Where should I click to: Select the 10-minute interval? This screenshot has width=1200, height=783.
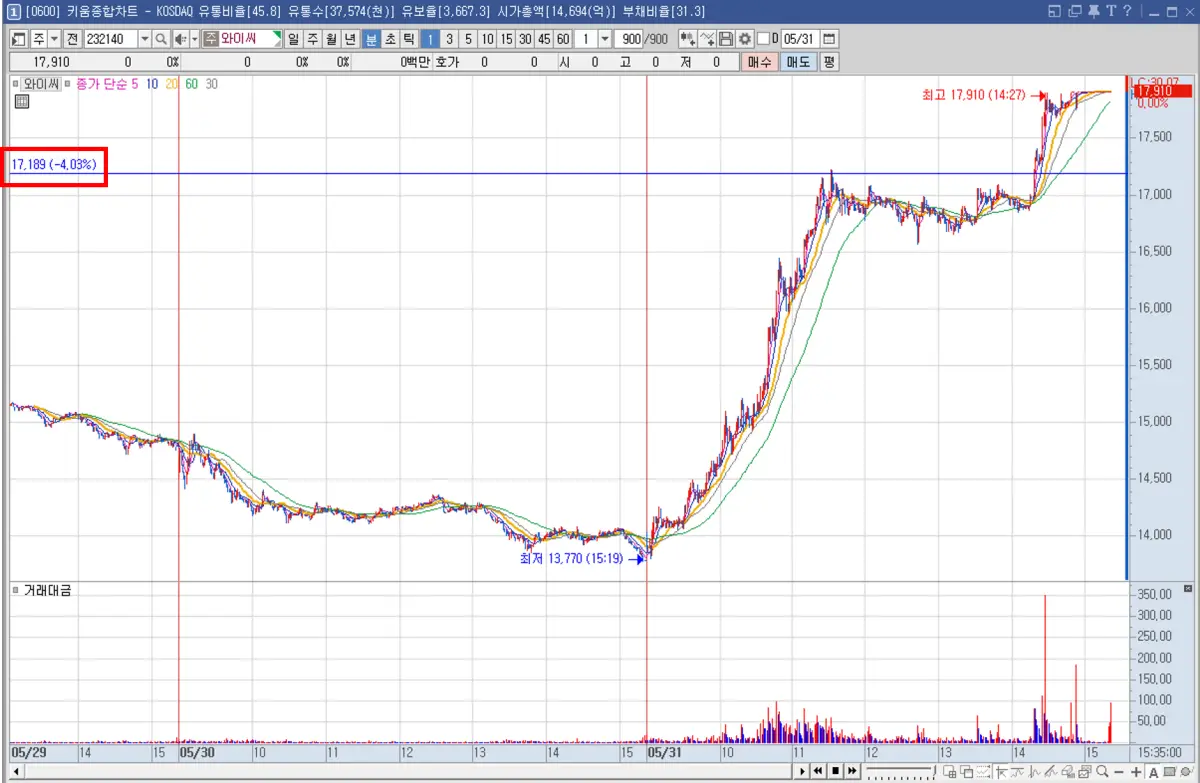pos(488,39)
